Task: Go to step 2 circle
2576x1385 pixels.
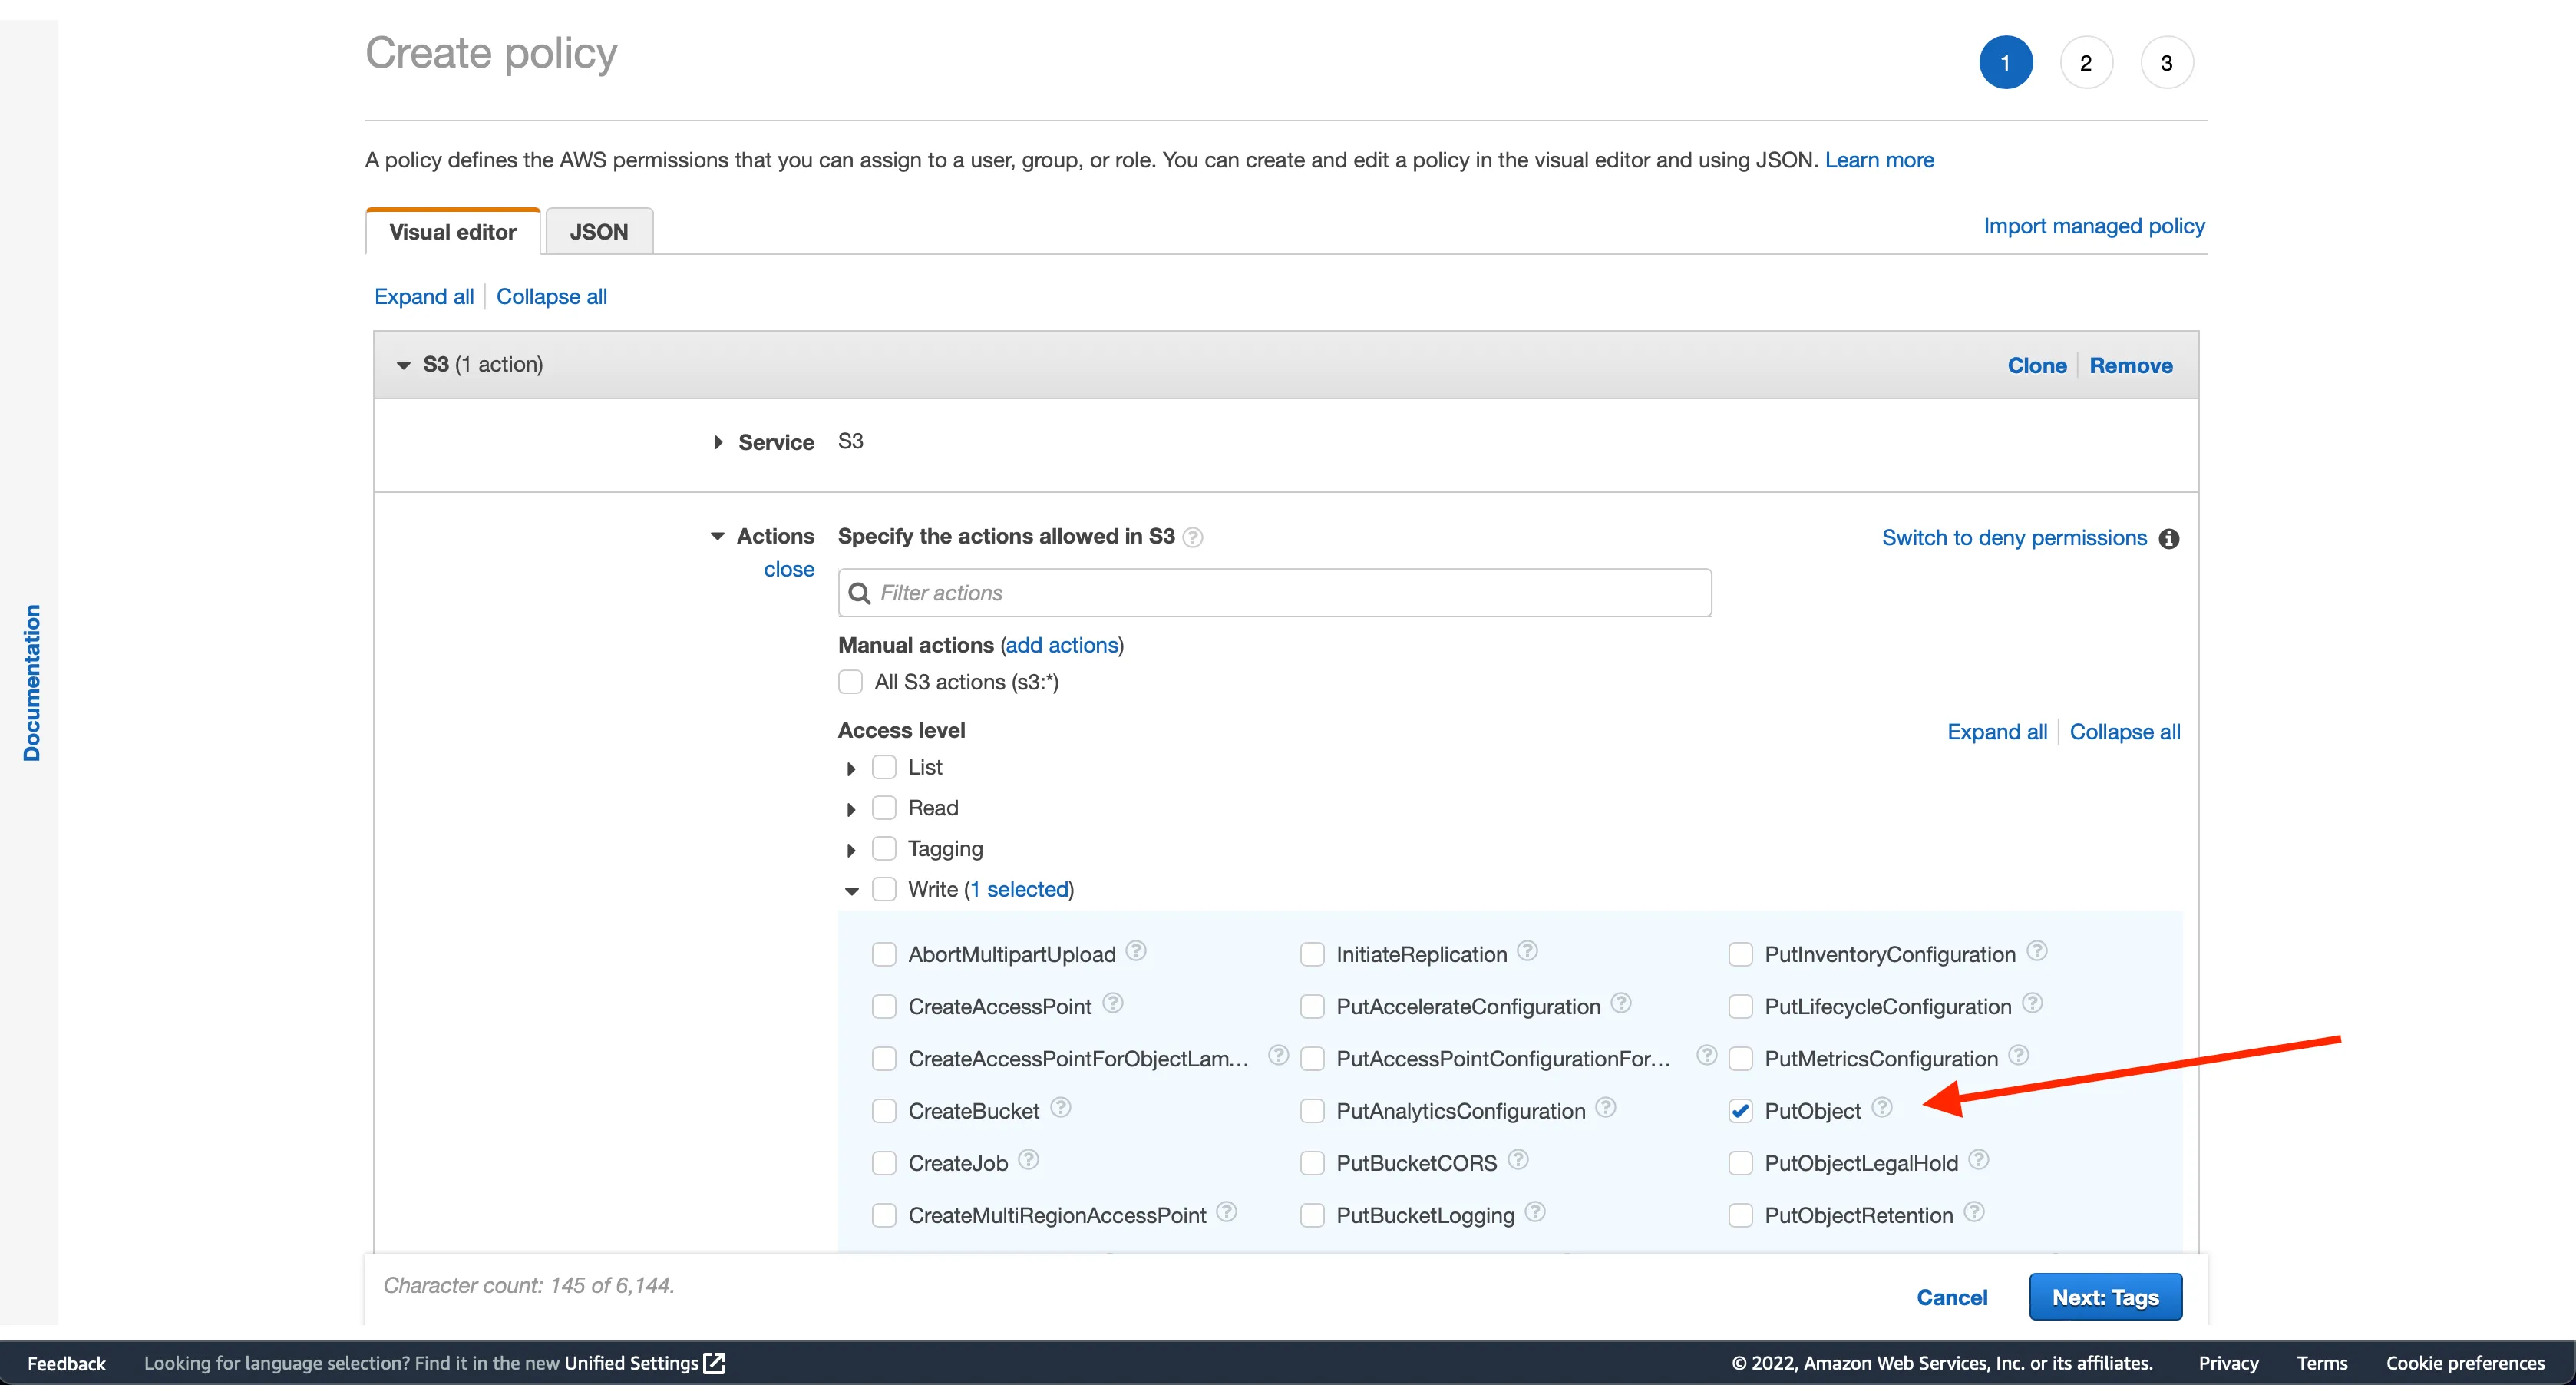Action: coord(2085,63)
